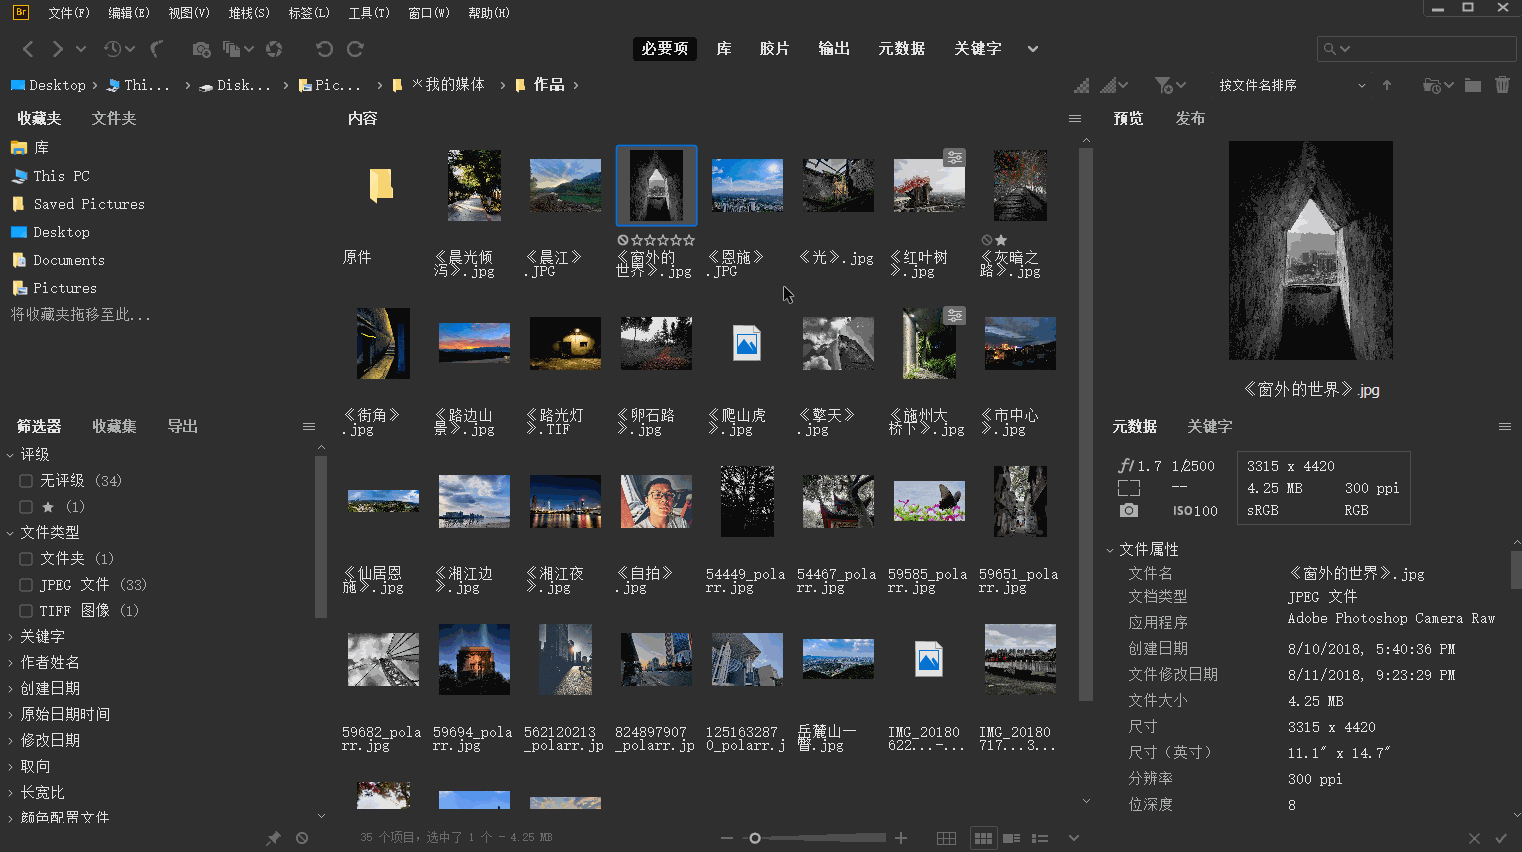
Task: Click the rotate counterclockwise icon
Action: 326,48
